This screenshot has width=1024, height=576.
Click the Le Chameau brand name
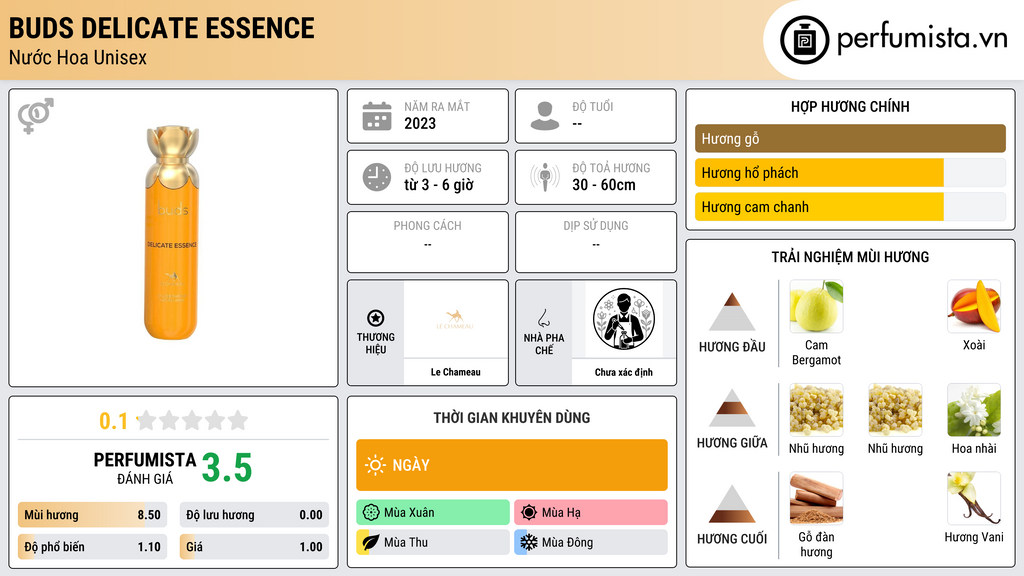455,372
